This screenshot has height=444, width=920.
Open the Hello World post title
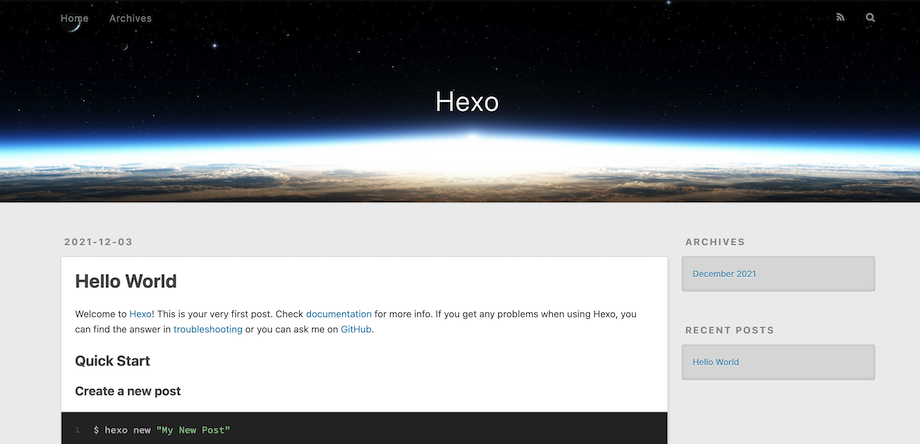click(126, 282)
